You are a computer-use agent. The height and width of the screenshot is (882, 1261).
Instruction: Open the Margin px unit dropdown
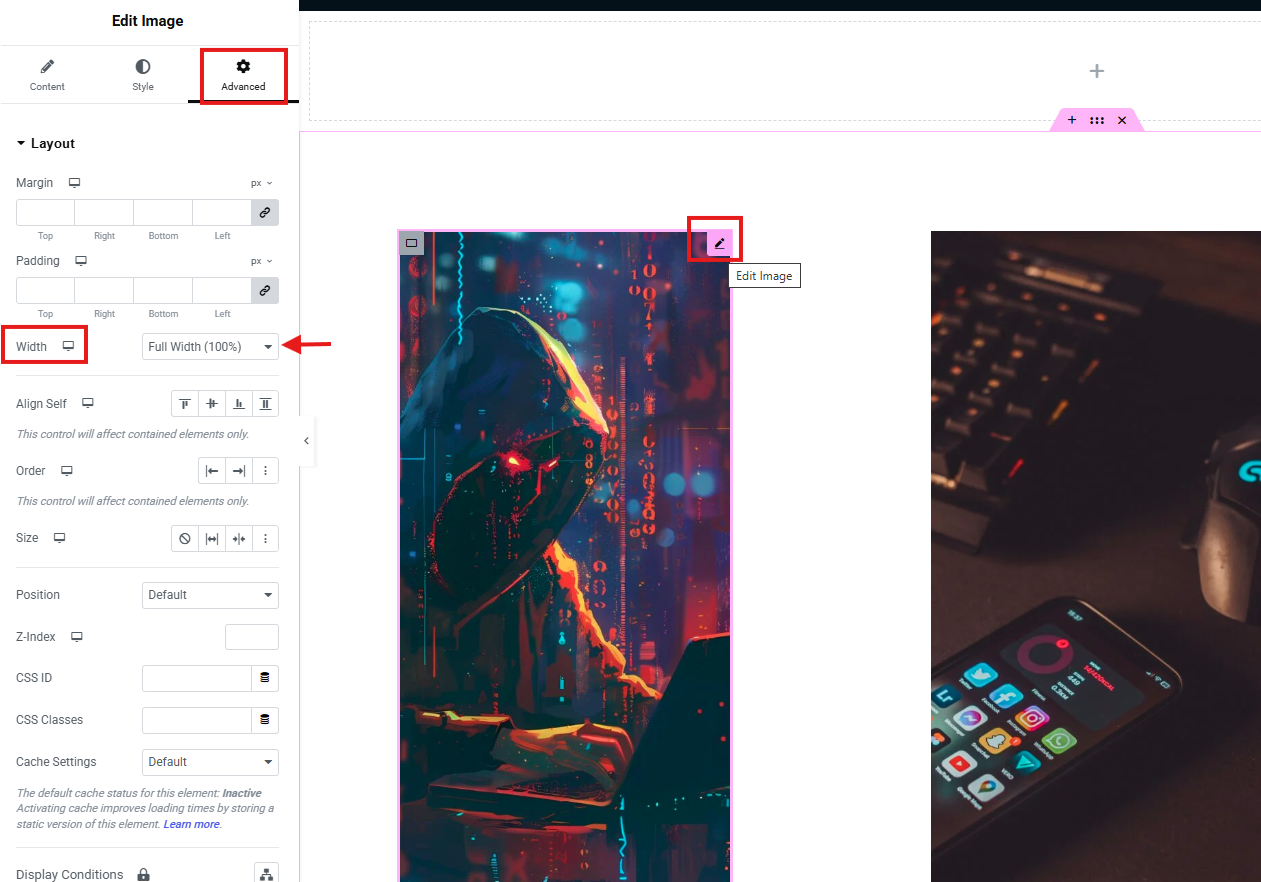[262, 184]
